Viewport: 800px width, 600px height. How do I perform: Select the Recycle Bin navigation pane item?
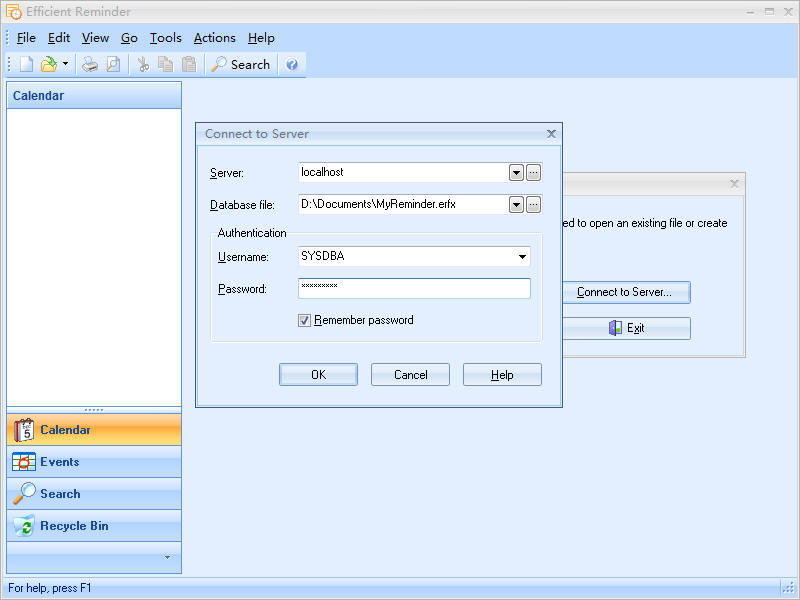94,526
